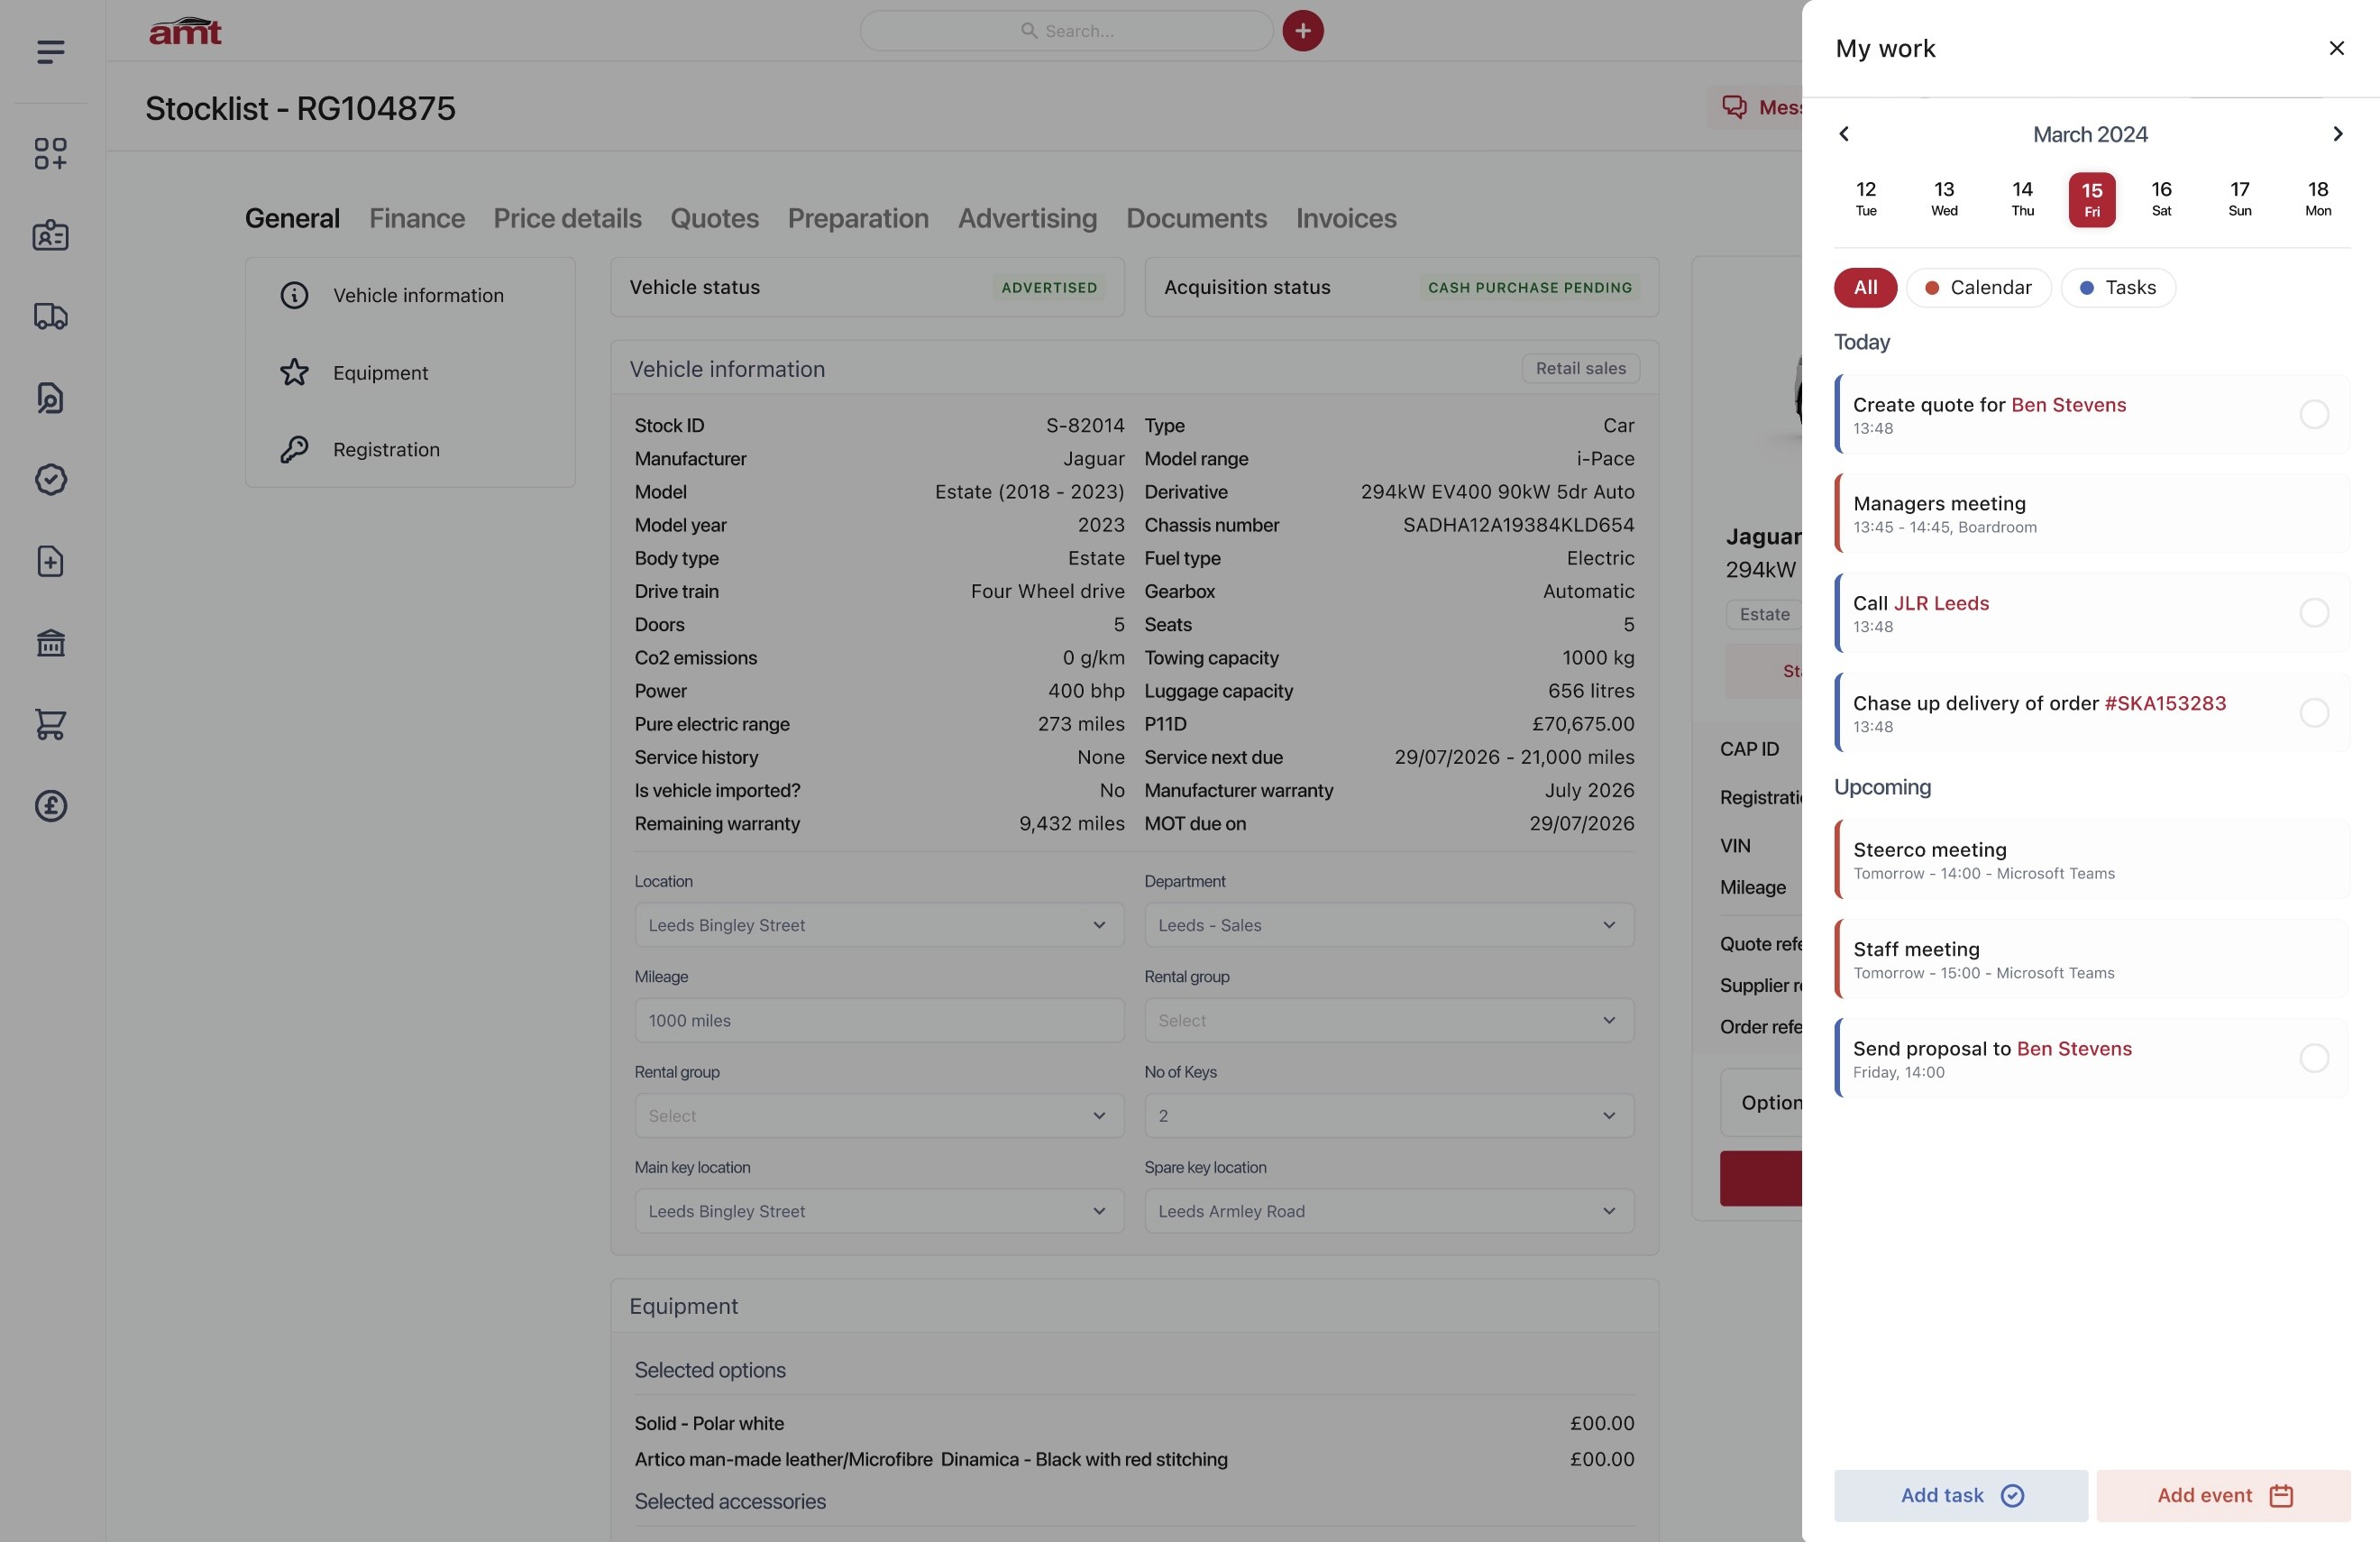Open the hamburger menu in sidebar

tap(50, 51)
